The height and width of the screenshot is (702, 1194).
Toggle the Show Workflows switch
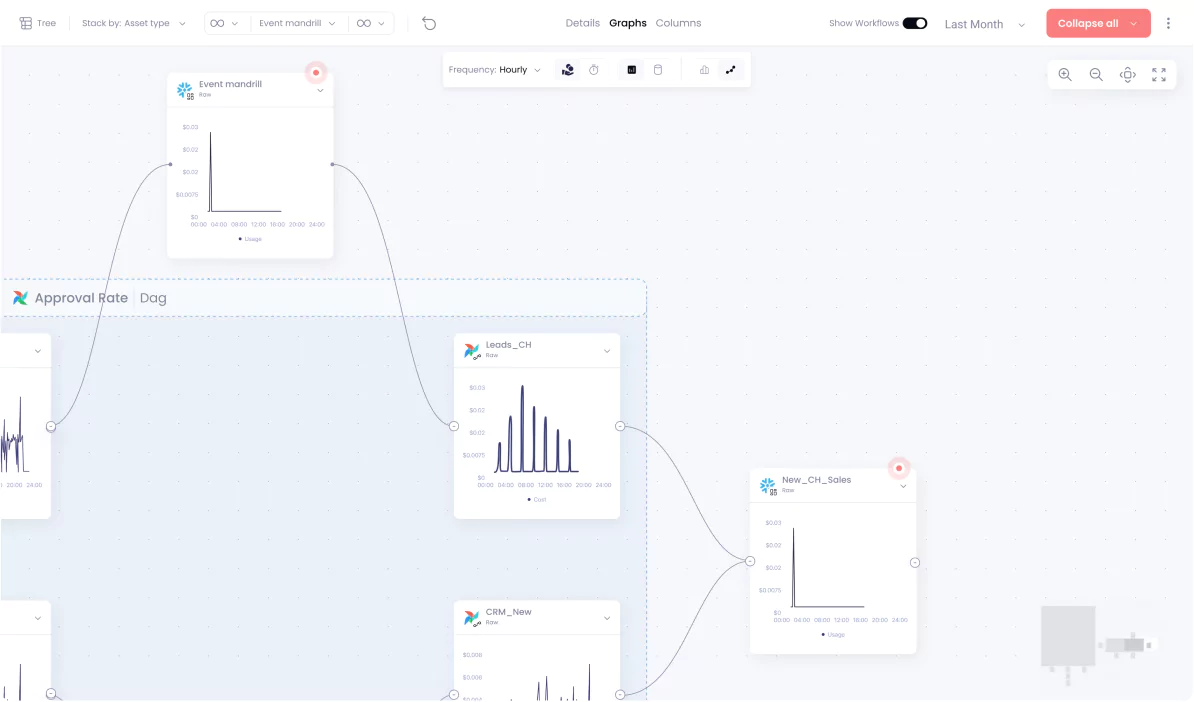click(915, 24)
